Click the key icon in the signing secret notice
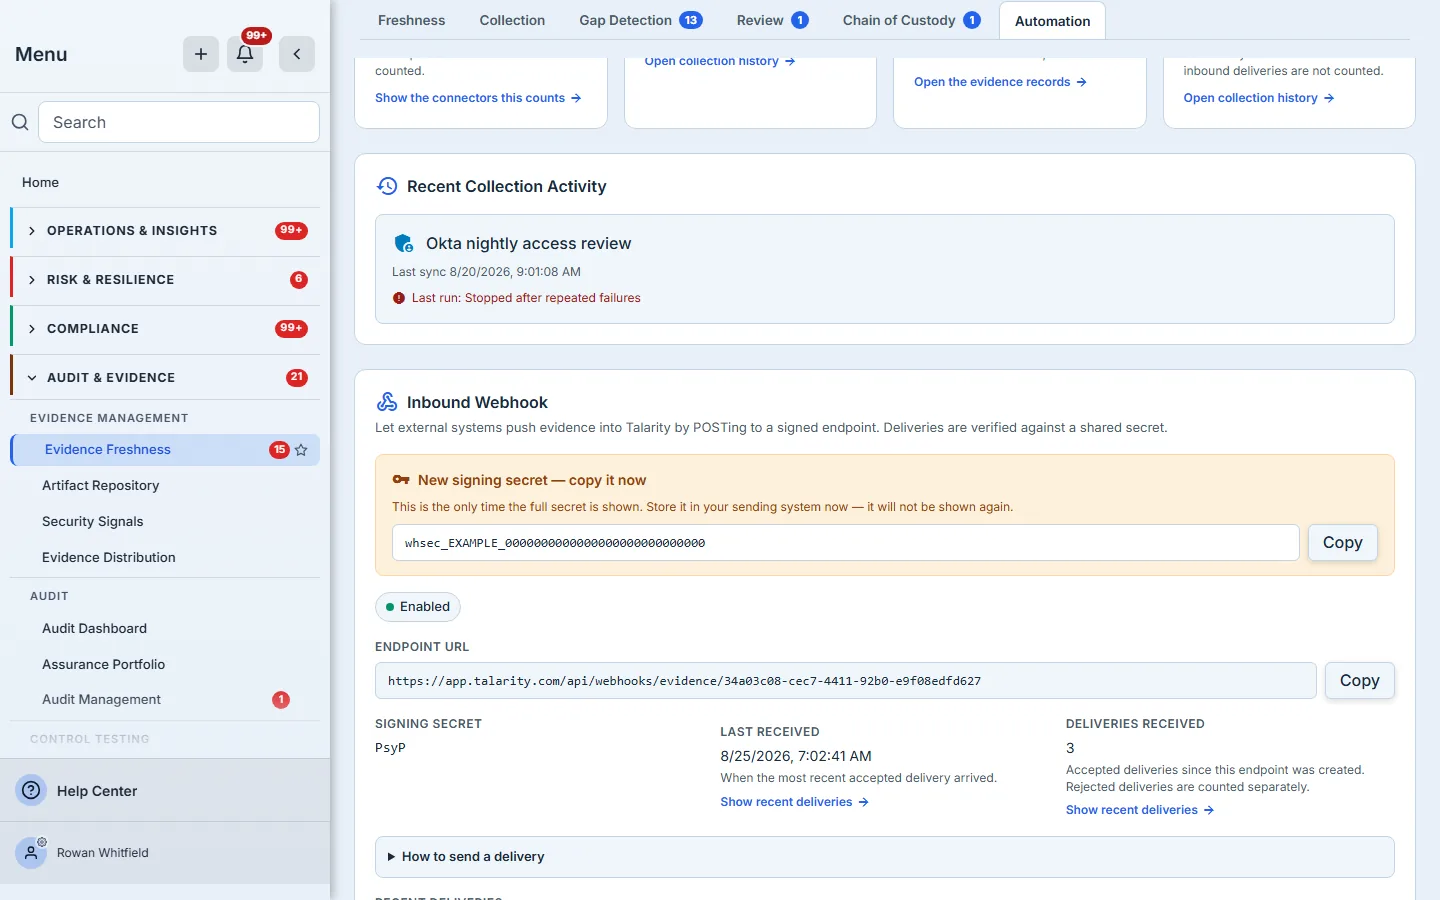1440x900 pixels. coord(401,480)
